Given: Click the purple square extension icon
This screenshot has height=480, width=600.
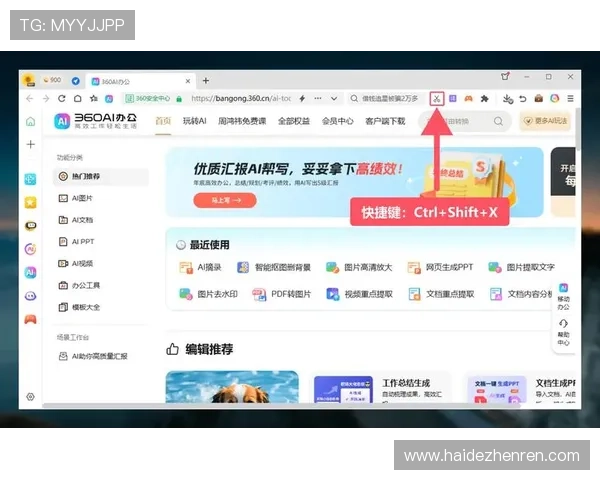Looking at the screenshot, I should pyautogui.click(x=453, y=99).
